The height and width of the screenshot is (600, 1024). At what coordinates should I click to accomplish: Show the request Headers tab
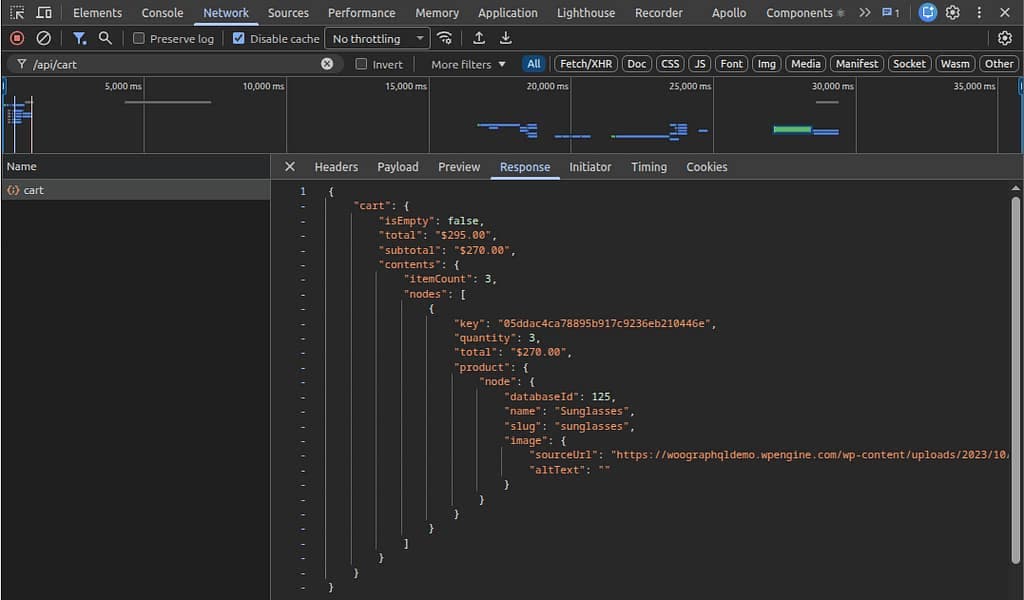click(336, 166)
